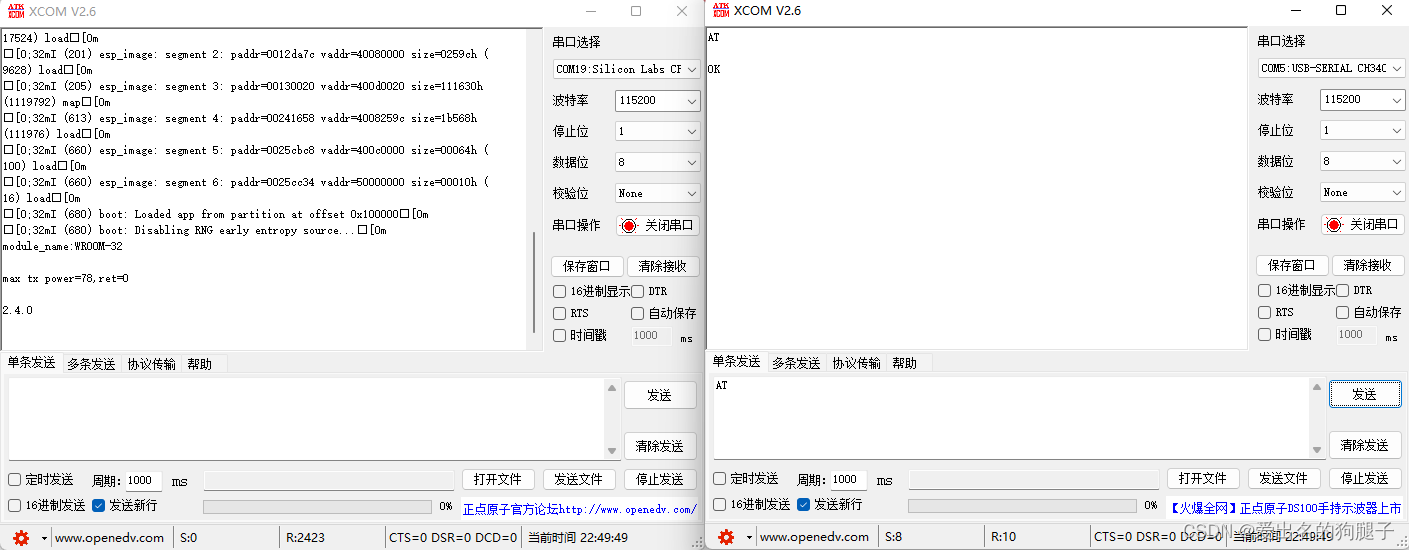Open 帮助 tab in right window
This screenshot has height=550, width=1409.
click(905, 363)
